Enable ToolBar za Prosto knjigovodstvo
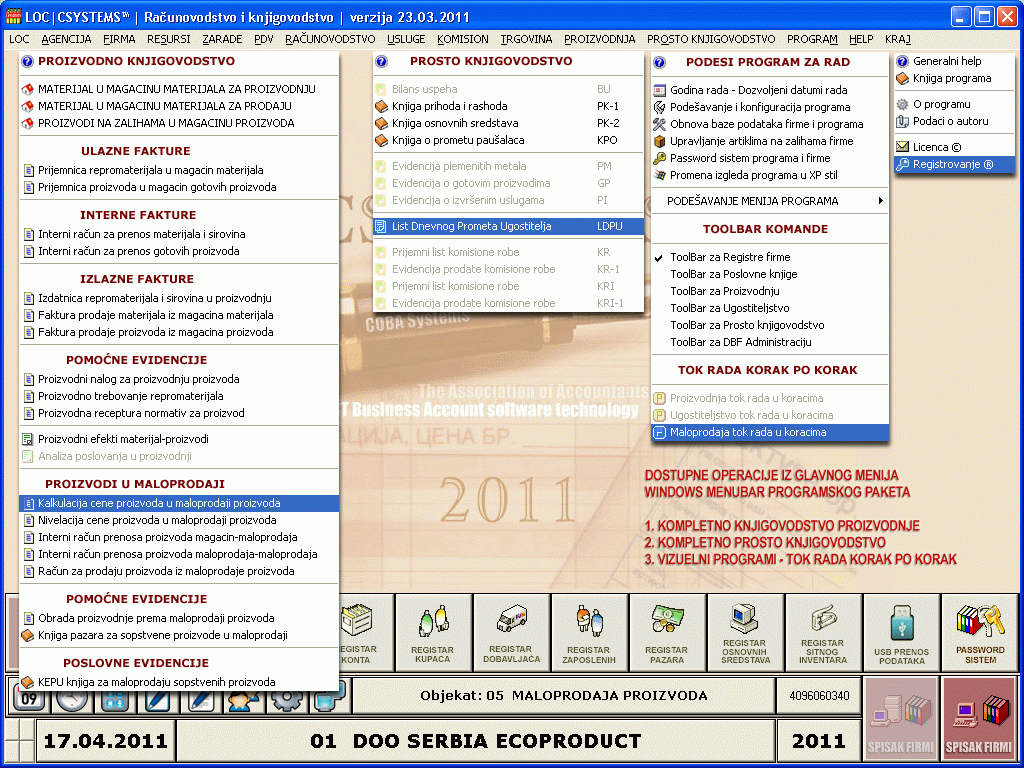This screenshot has width=1024, height=768. [x=770, y=325]
